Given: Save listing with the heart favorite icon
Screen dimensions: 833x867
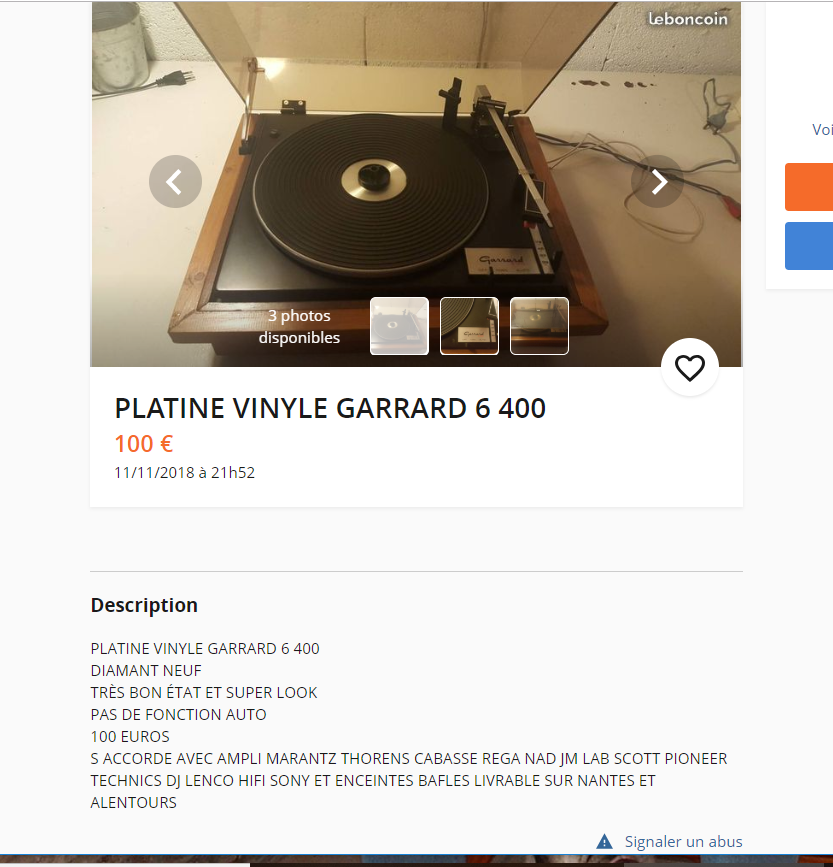Looking at the screenshot, I should point(690,367).
